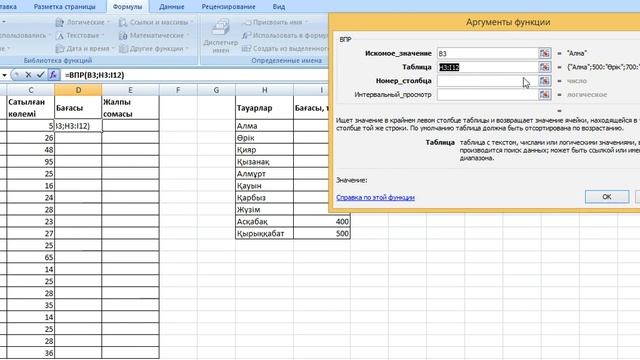Image resolution: width=640 pixels, height=360 pixels.
Task: Click cell containing Қырыққабат
Action: [264, 233]
